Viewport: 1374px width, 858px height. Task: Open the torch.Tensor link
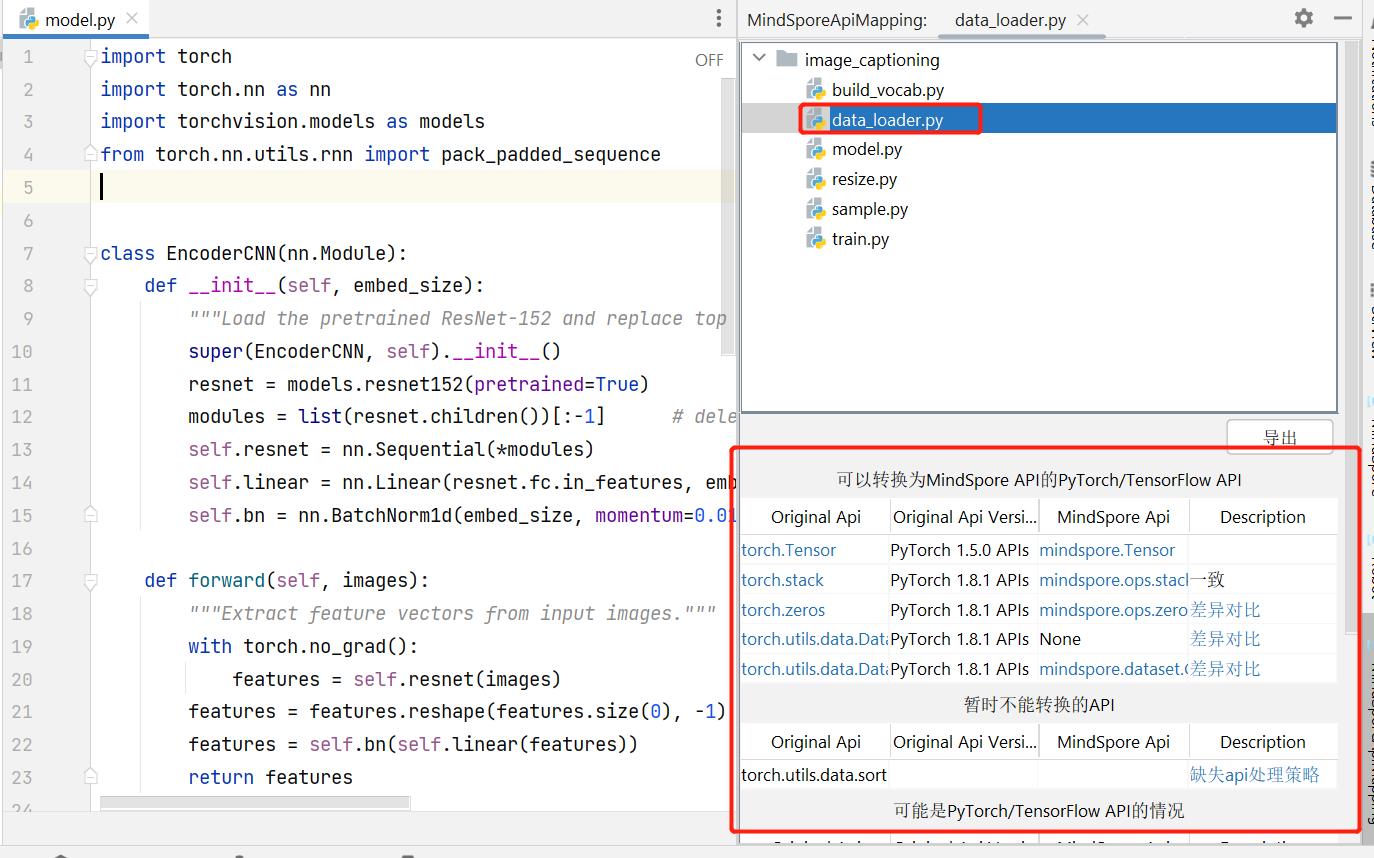coord(789,550)
